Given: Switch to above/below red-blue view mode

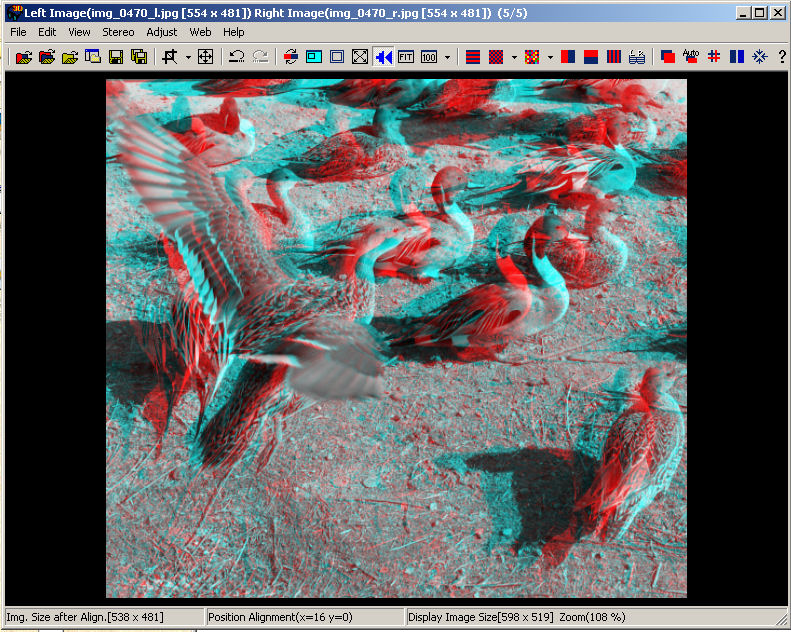Looking at the screenshot, I should [x=591, y=57].
